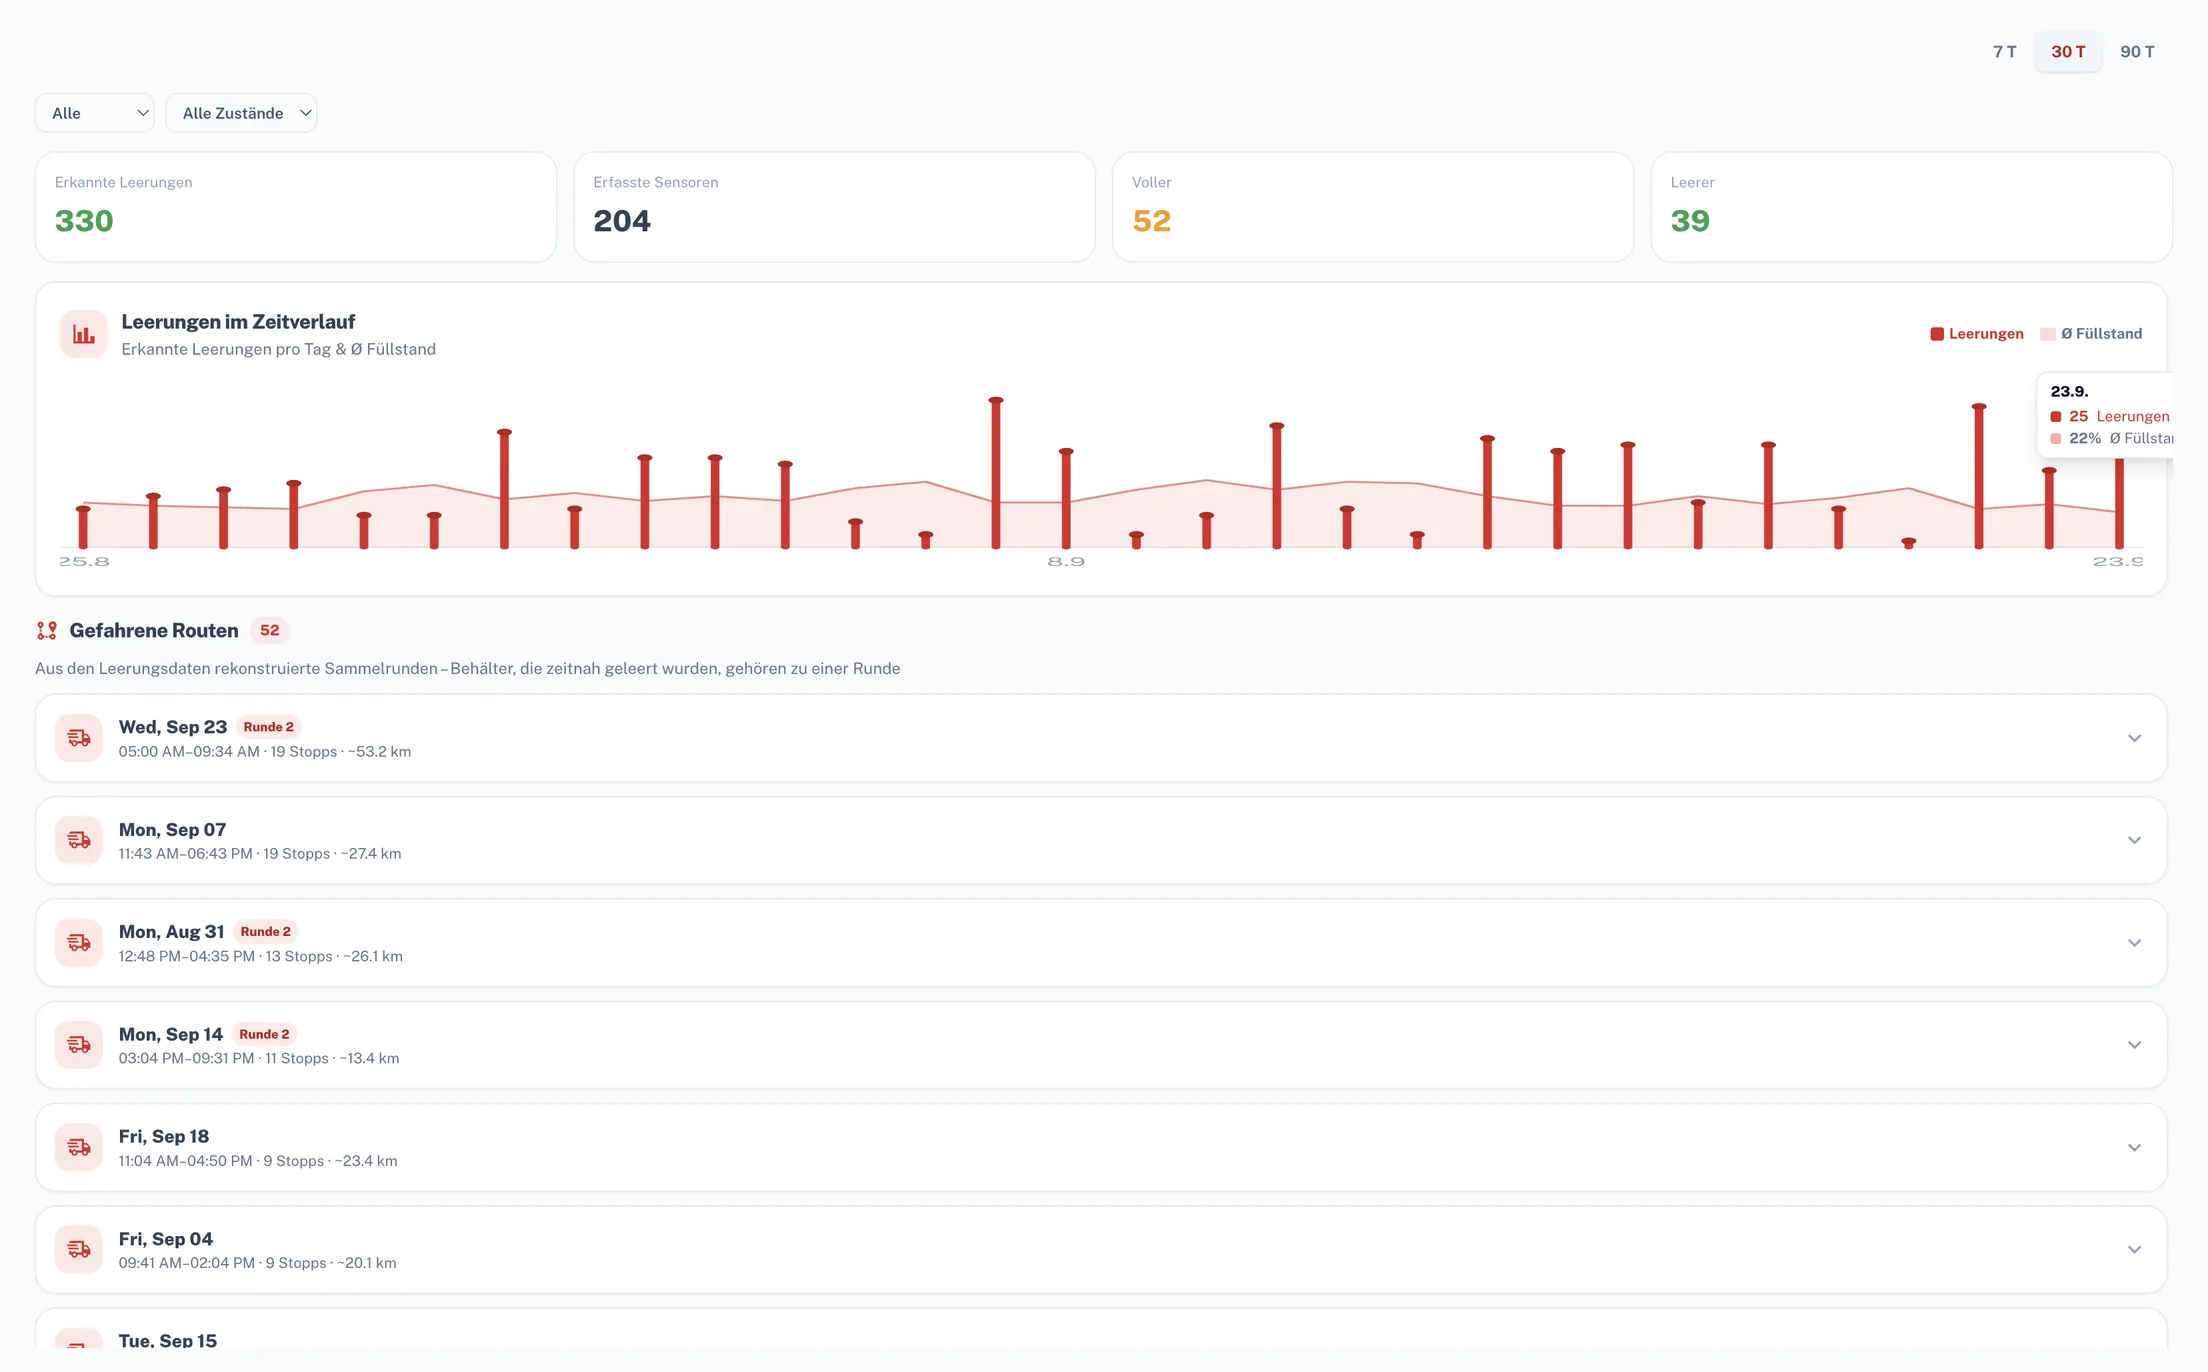Image resolution: width=2208 pixels, height=1372 pixels.
Task: Click the Leerer 39 card
Action: point(1911,207)
